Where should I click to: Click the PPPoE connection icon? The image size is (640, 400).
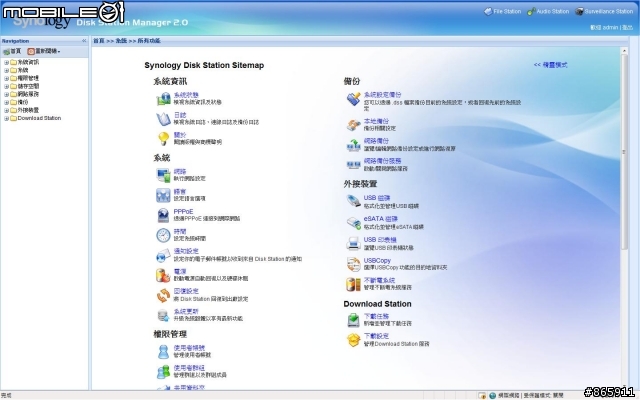(x=163, y=215)
